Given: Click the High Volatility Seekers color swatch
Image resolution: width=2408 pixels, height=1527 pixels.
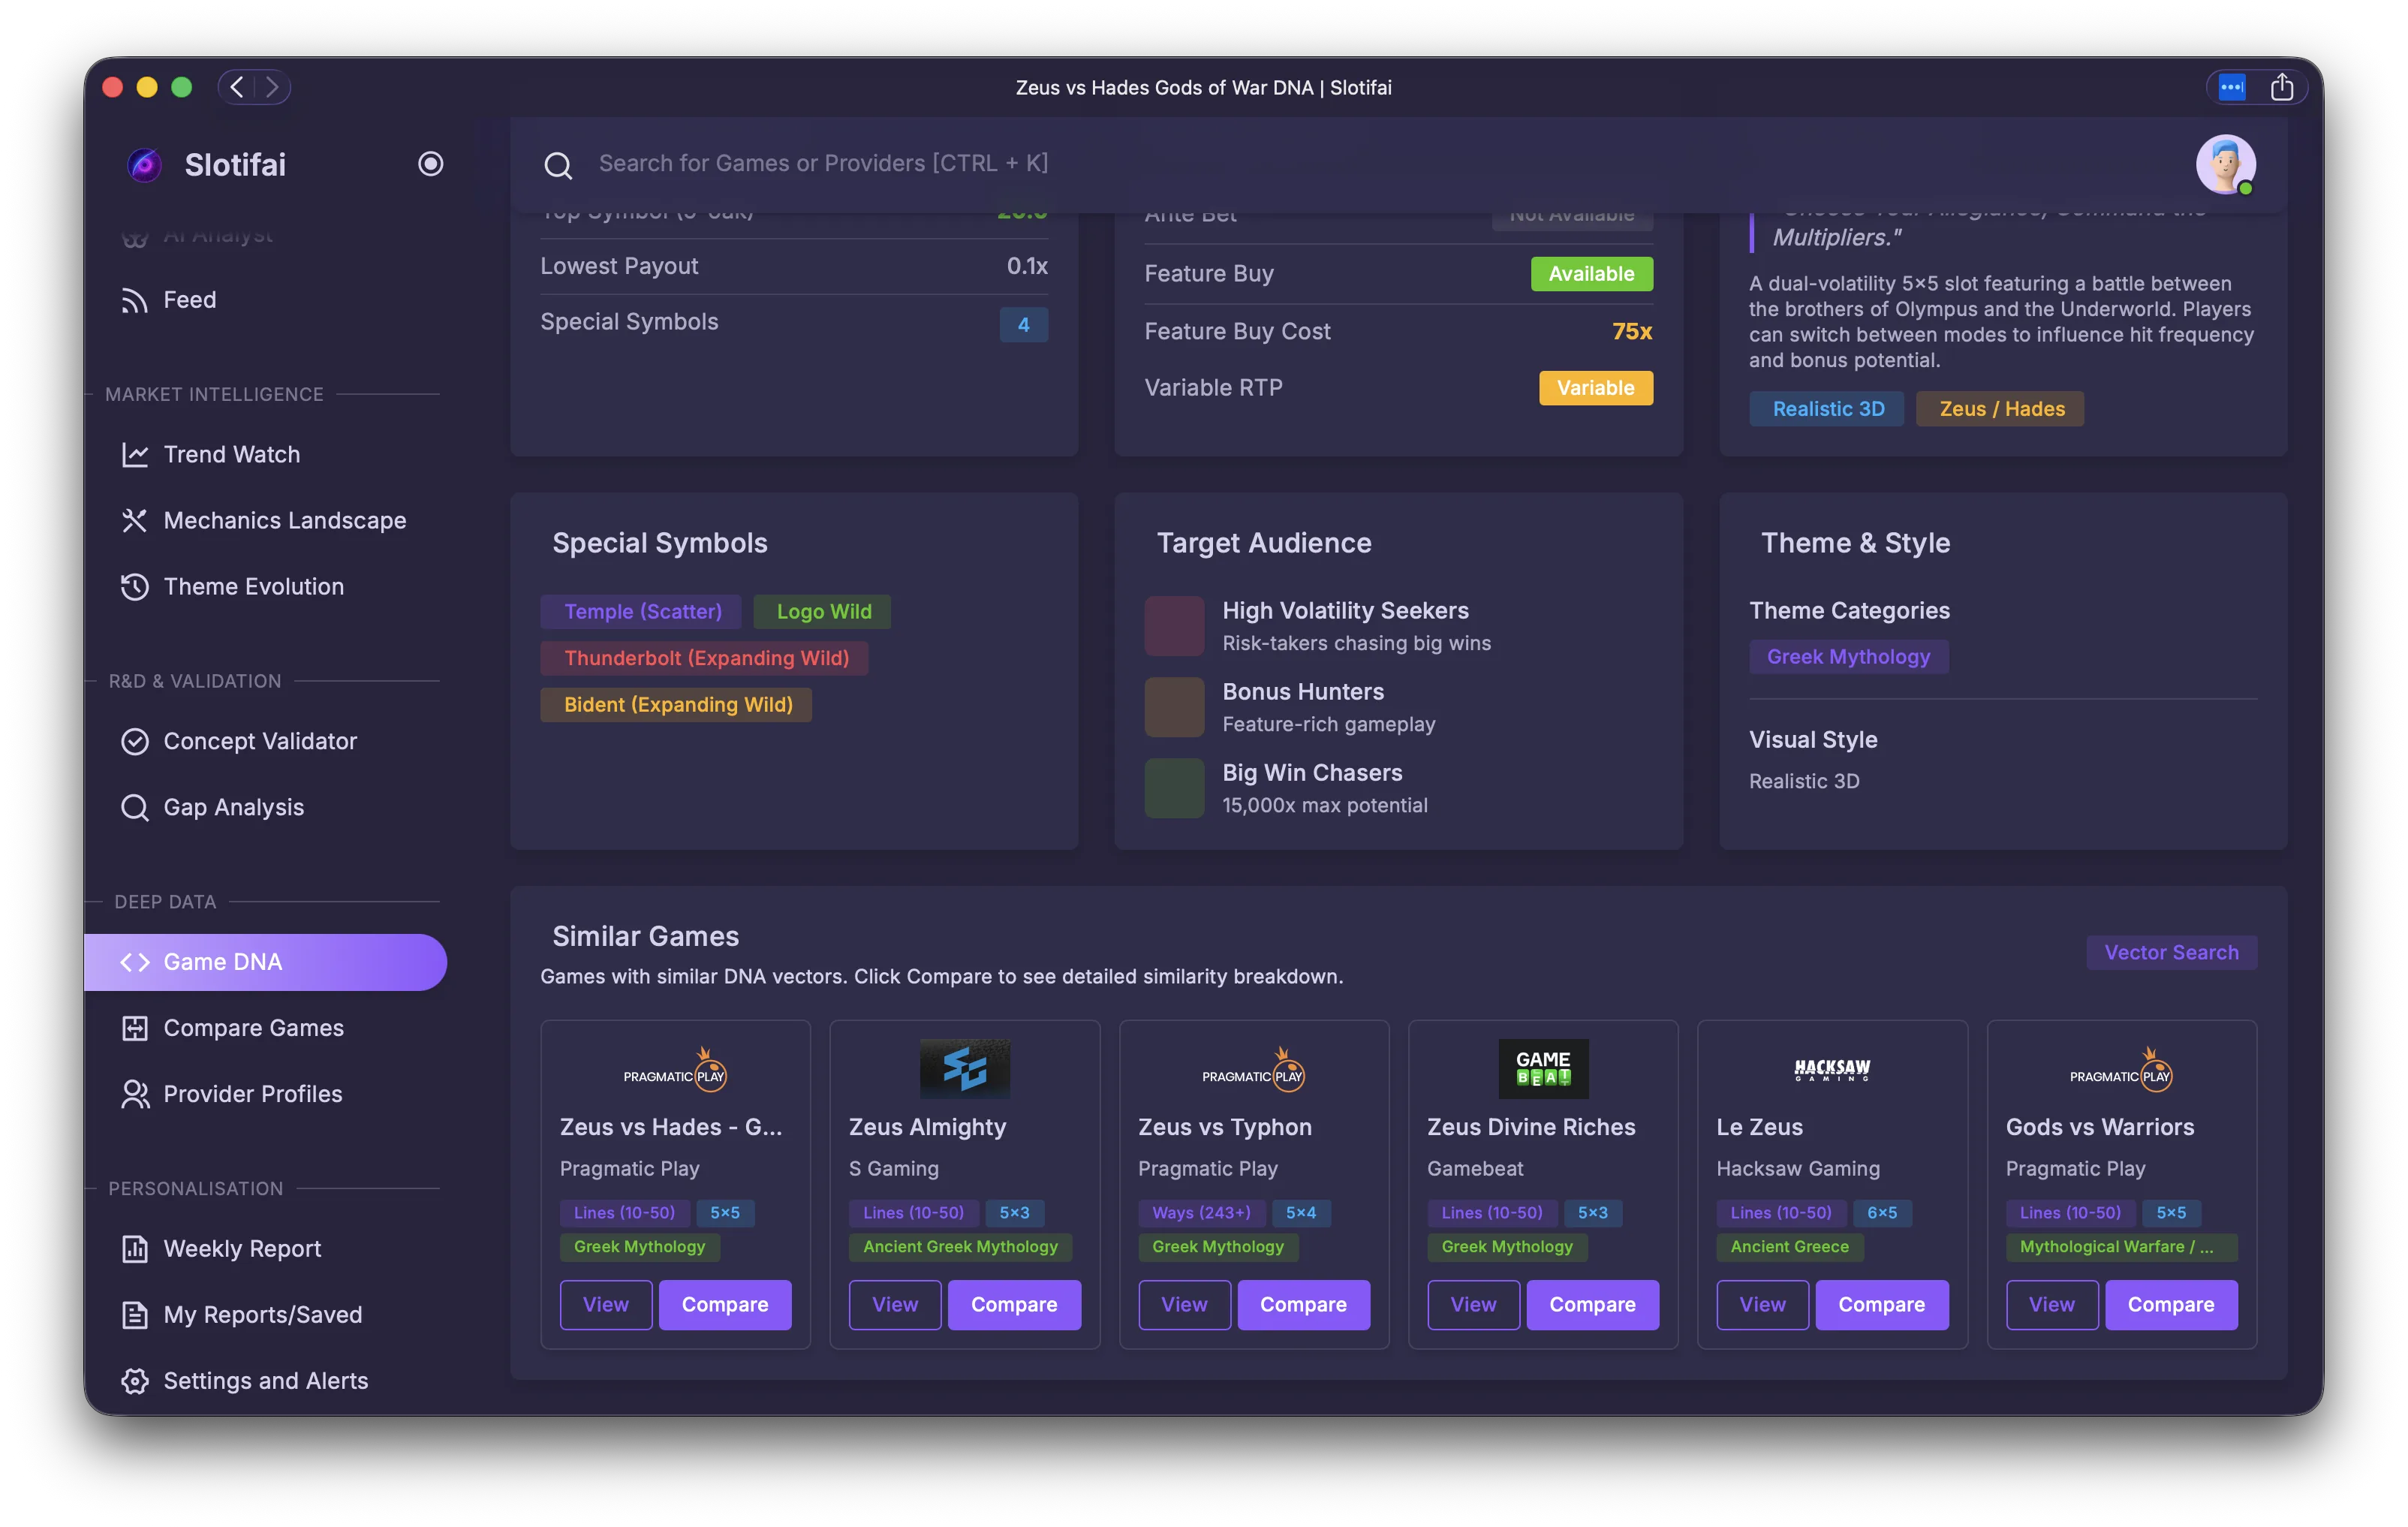Looking at the screenshot, I should (1174, 626).
